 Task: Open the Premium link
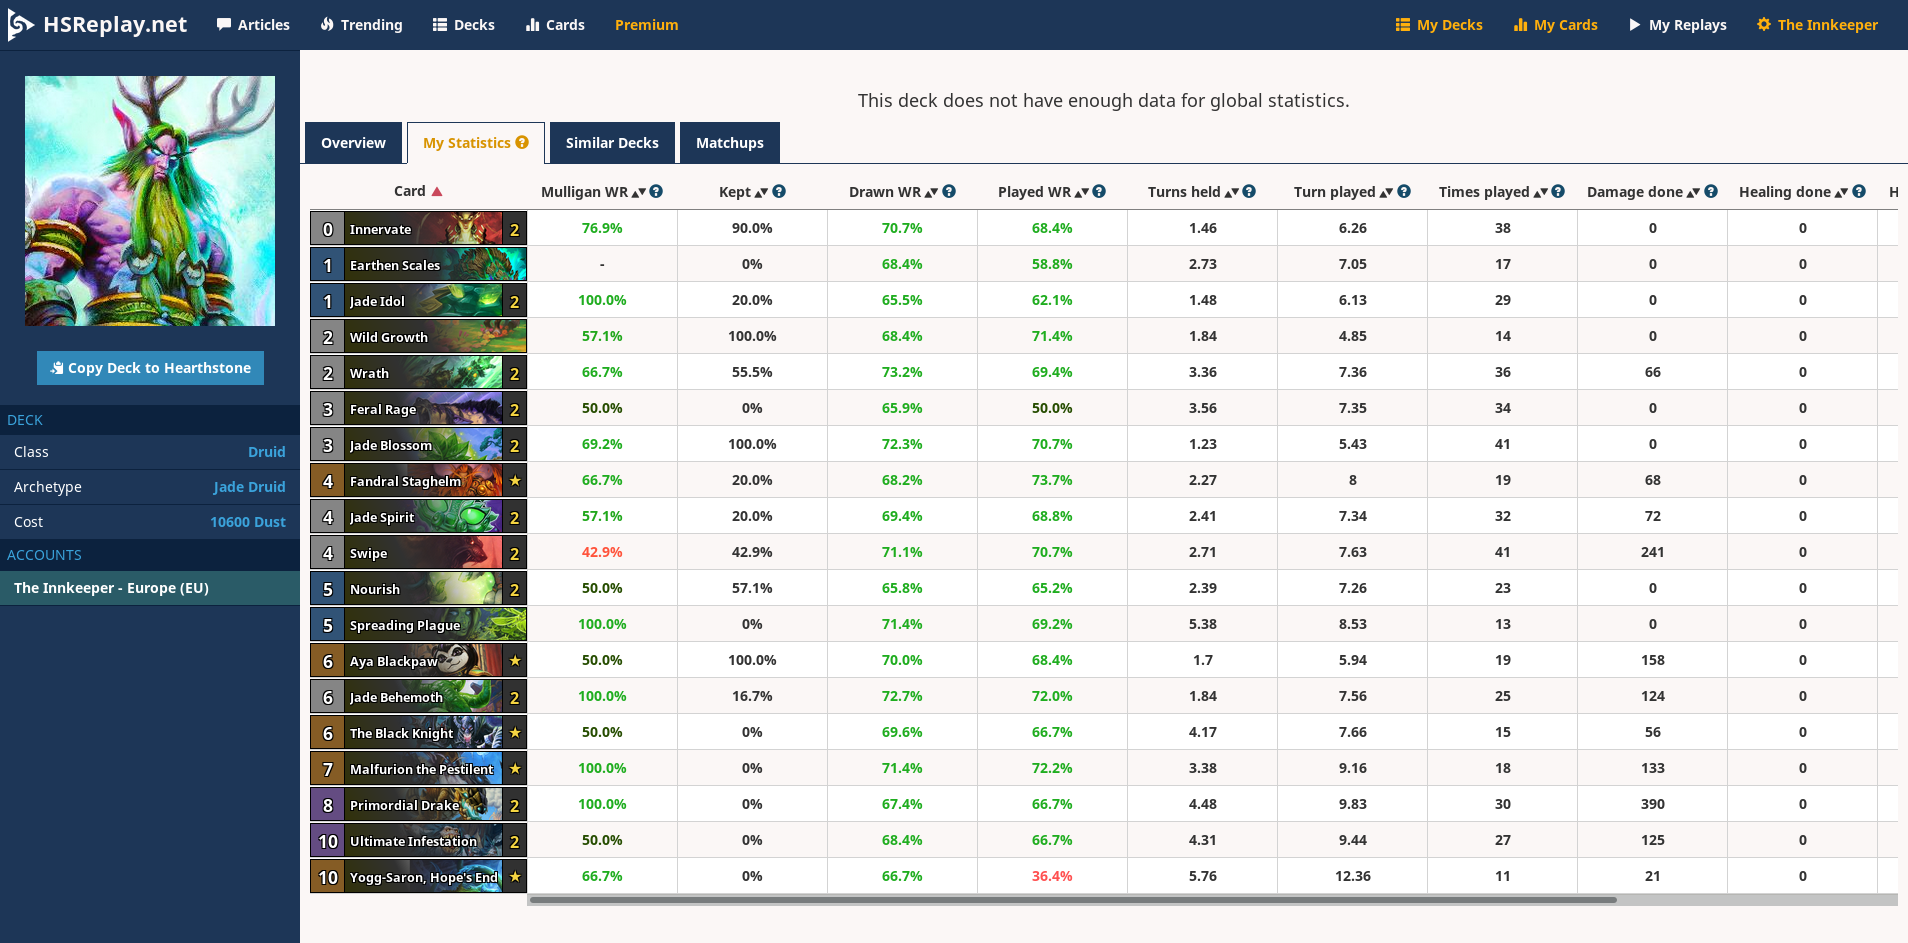tap(646, 25)
